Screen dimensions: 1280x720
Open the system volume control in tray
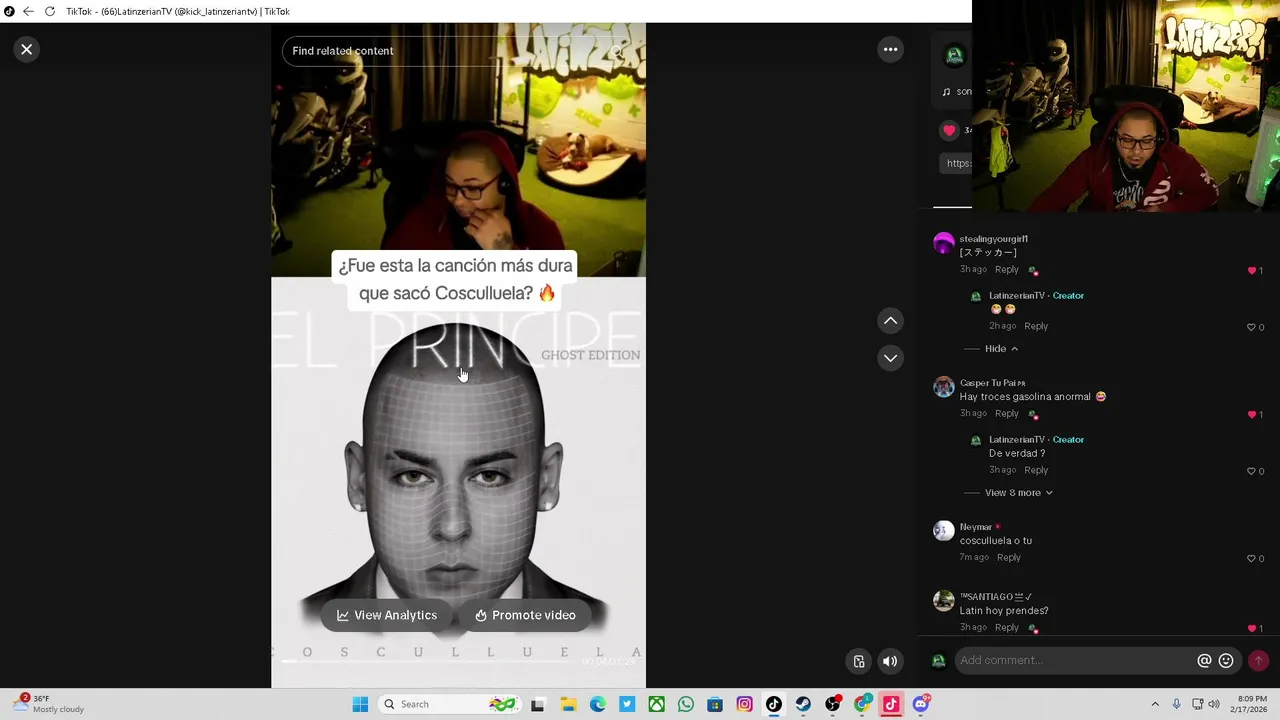(1214, 704)
